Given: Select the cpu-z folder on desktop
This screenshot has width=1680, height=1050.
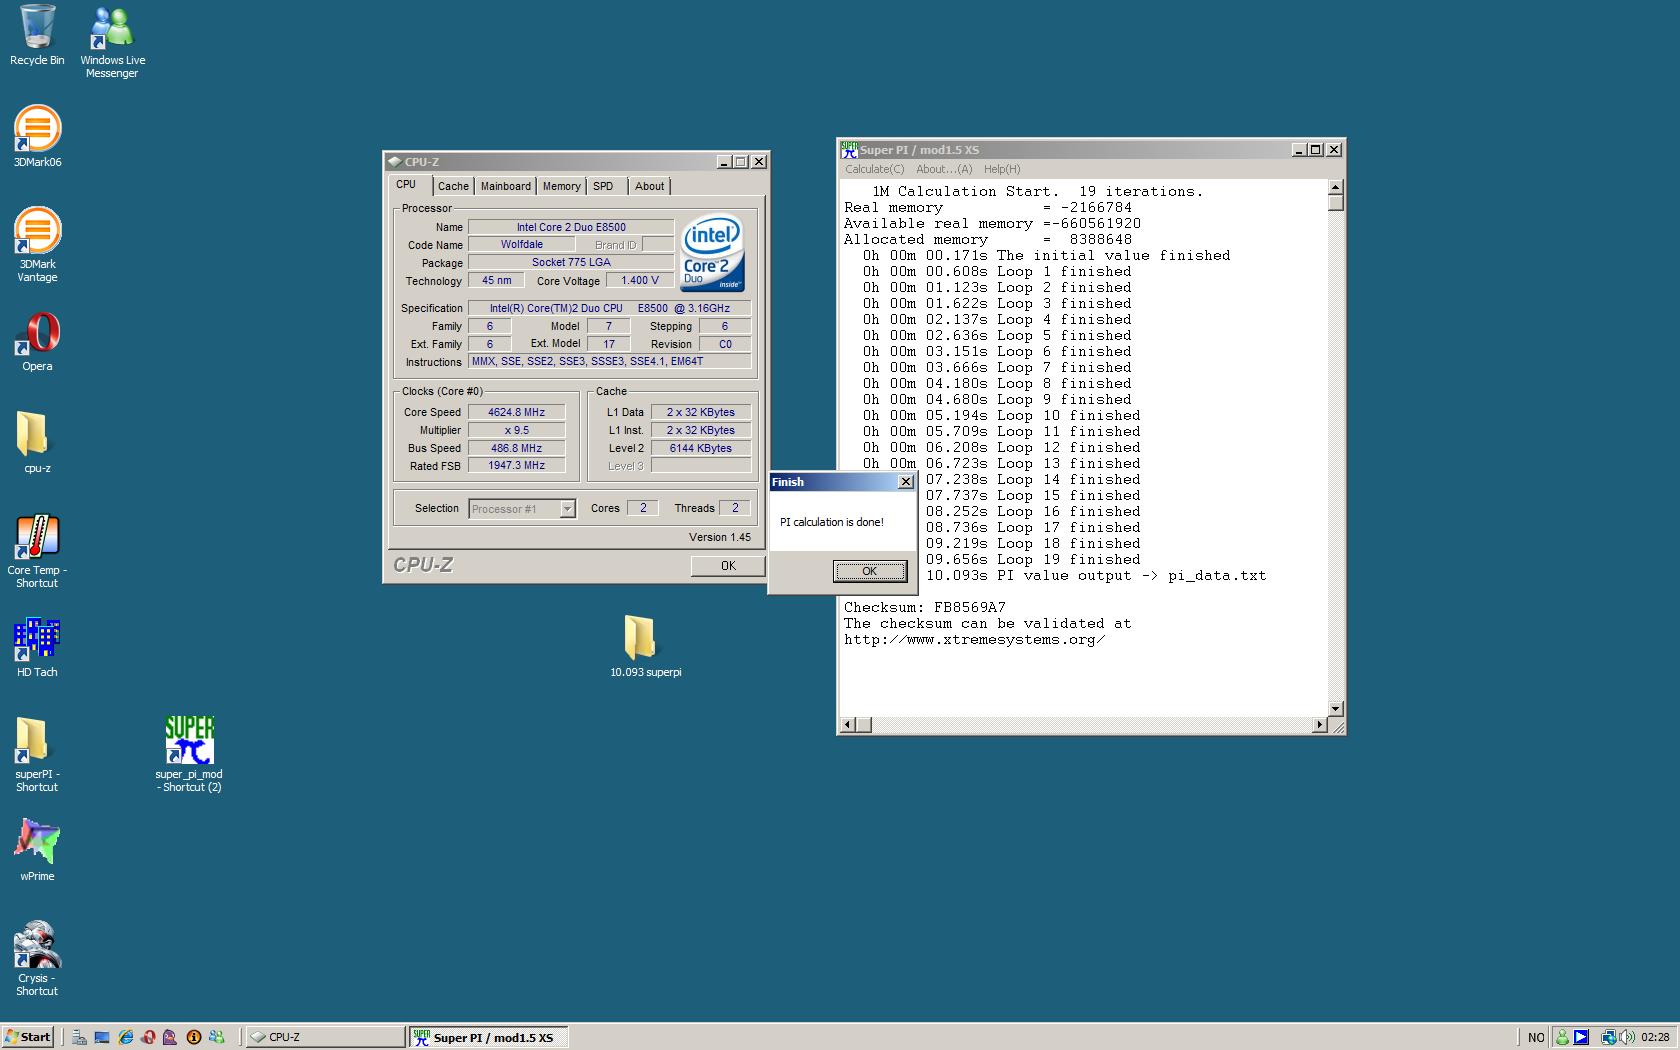Looking at the screenshot, I should (37, 443).
